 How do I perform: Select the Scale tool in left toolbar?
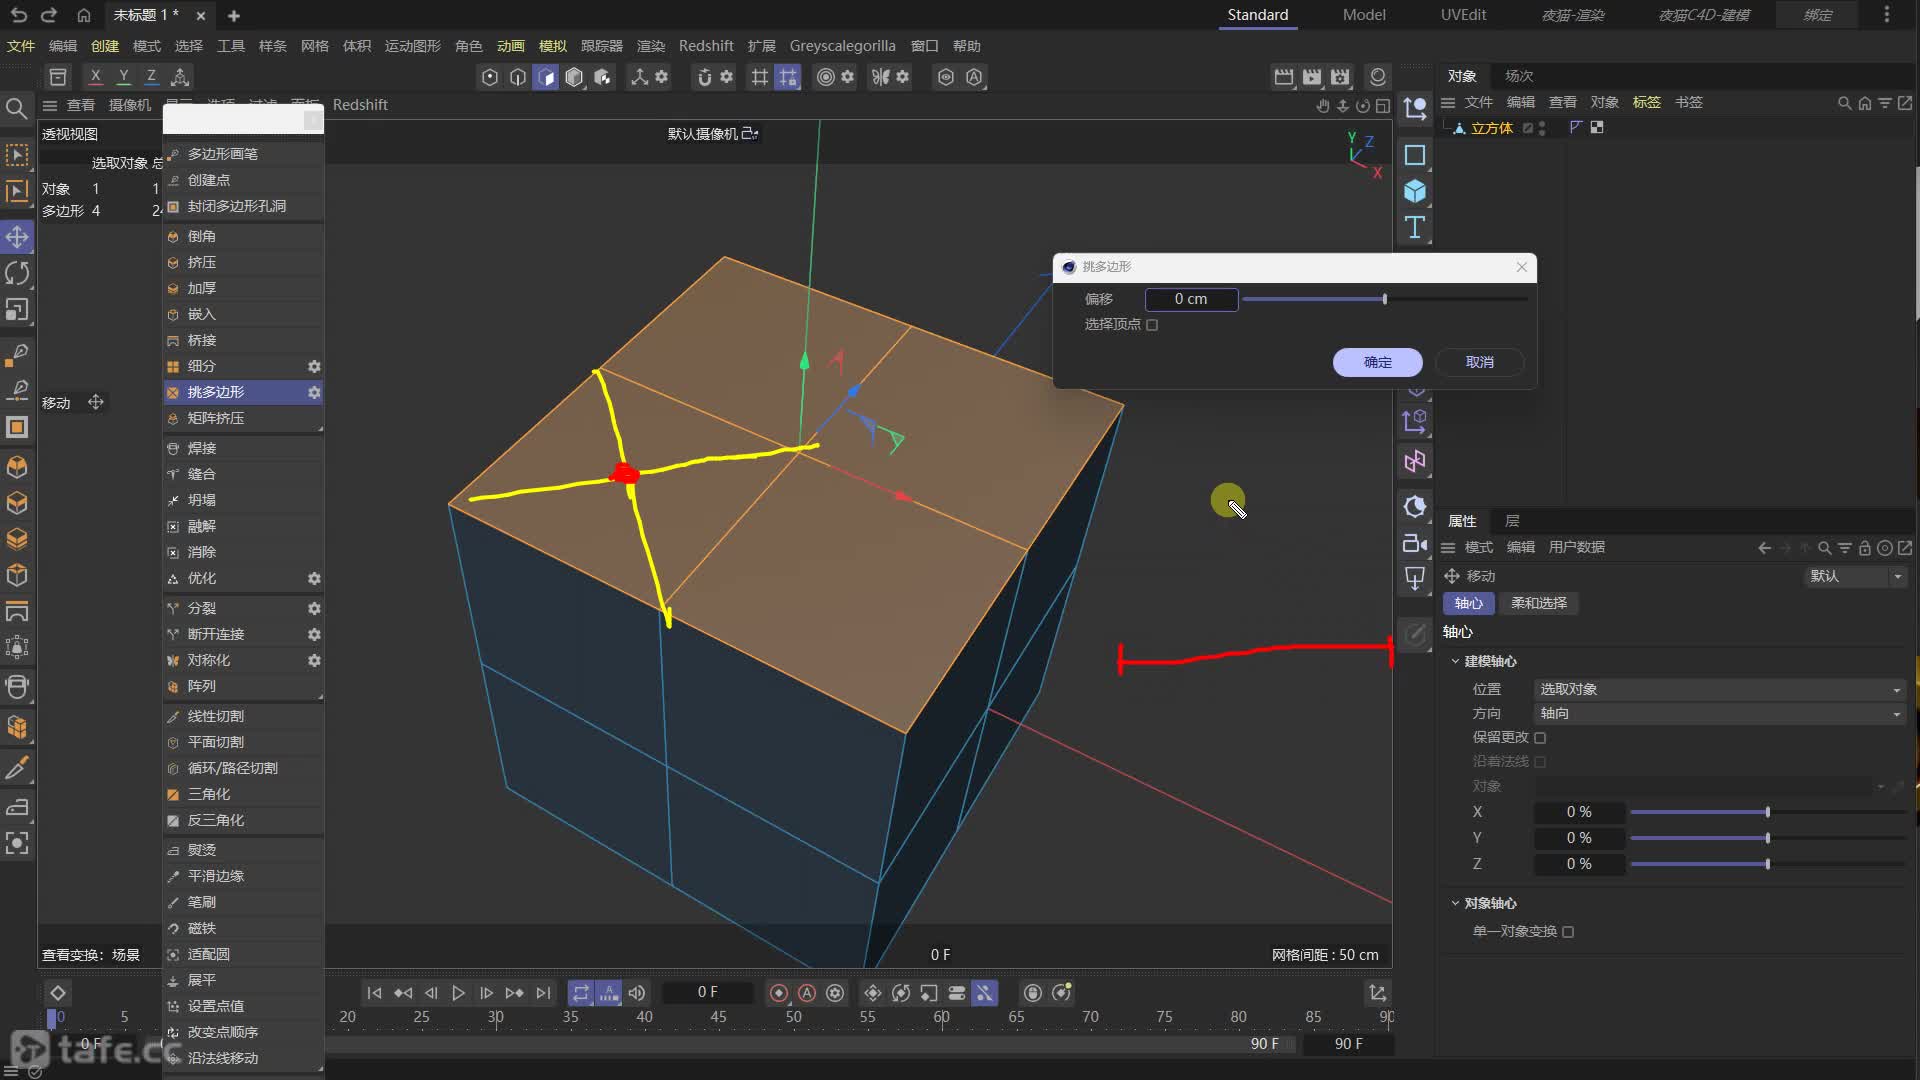pos(17,310)
